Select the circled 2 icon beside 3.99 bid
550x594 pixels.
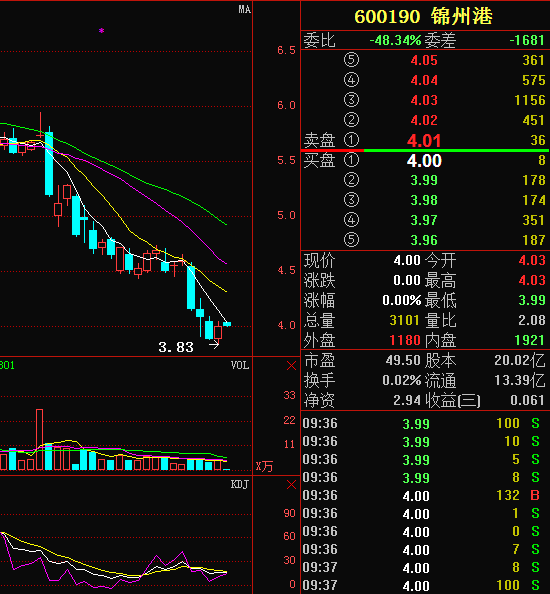click(x=351, y=180)
